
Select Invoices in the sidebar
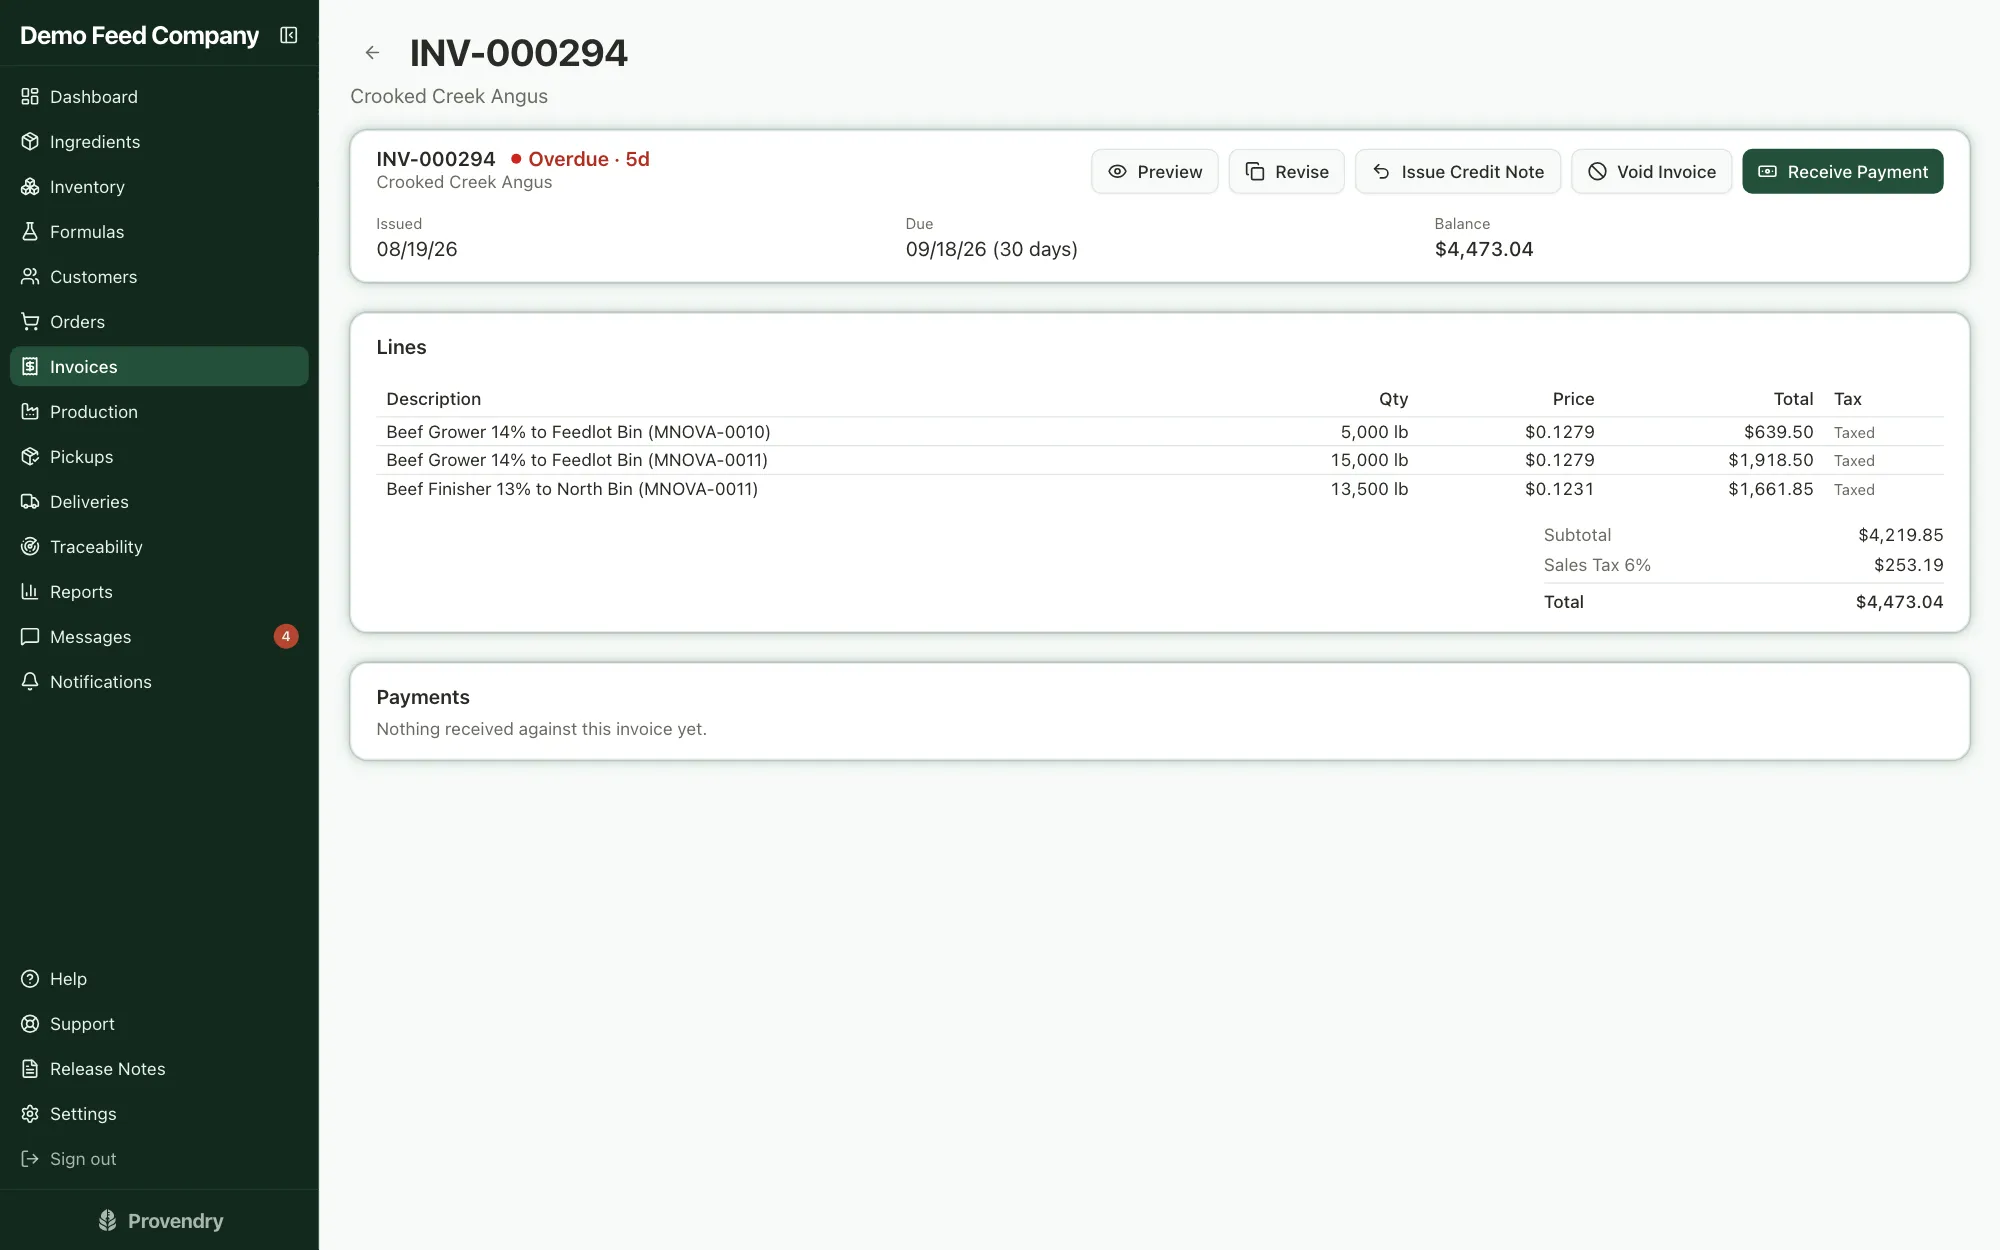[159, 367]
